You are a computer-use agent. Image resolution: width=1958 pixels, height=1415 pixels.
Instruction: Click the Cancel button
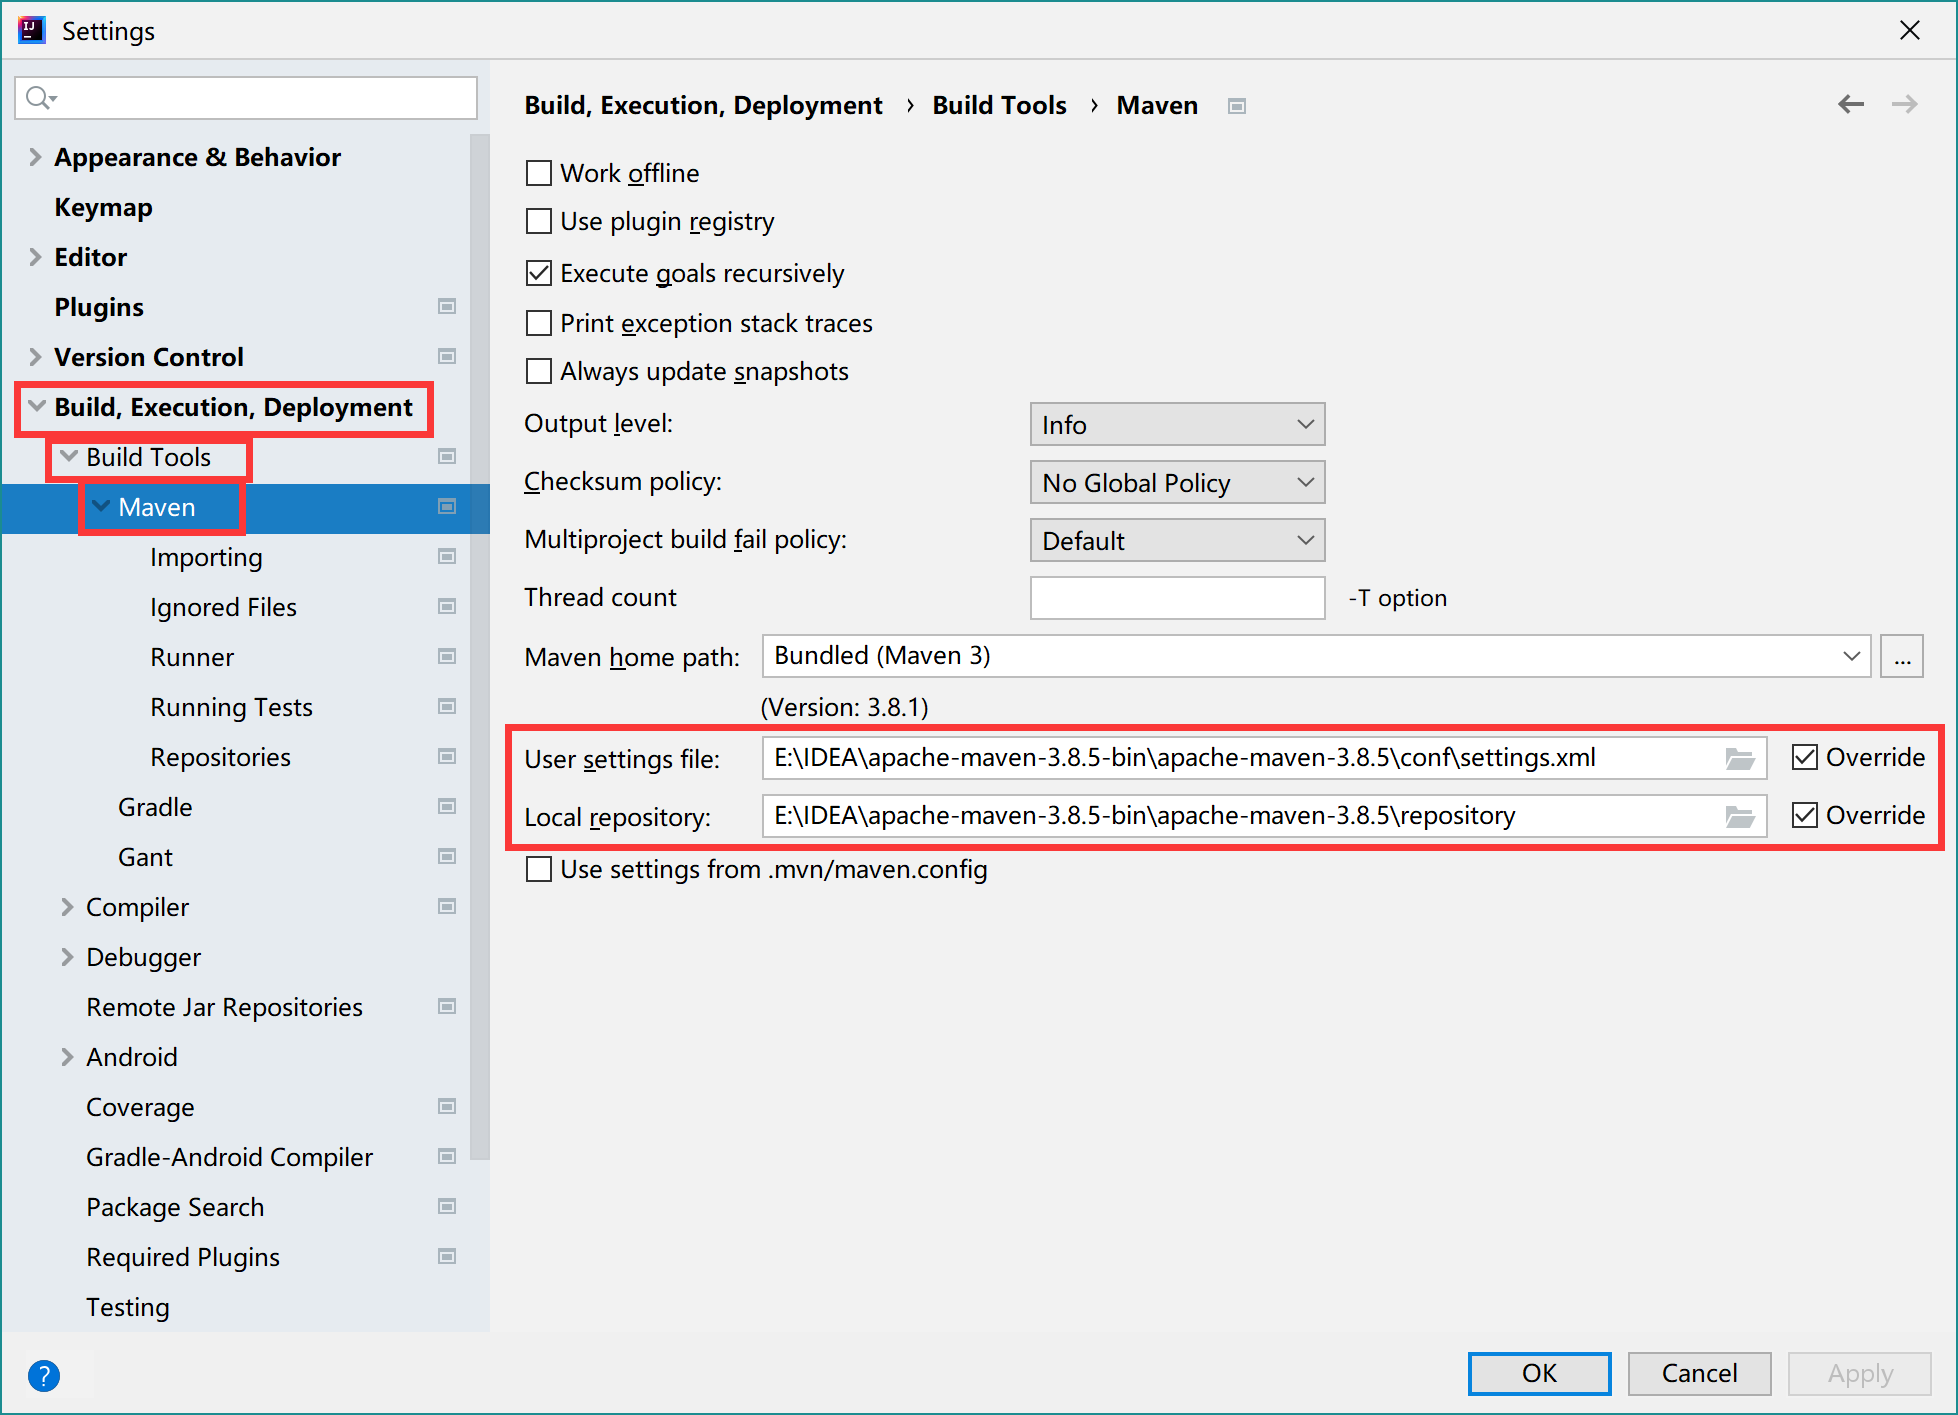coord(1698,1373)
